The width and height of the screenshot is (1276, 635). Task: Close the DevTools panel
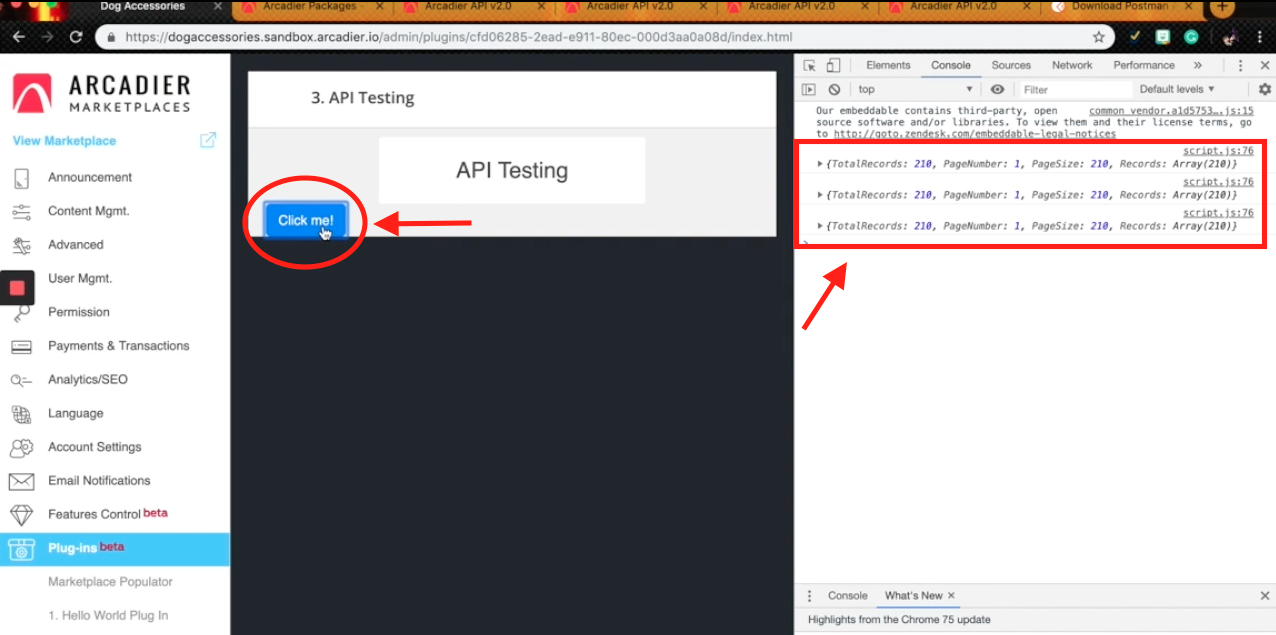[x=1264, y=65]
